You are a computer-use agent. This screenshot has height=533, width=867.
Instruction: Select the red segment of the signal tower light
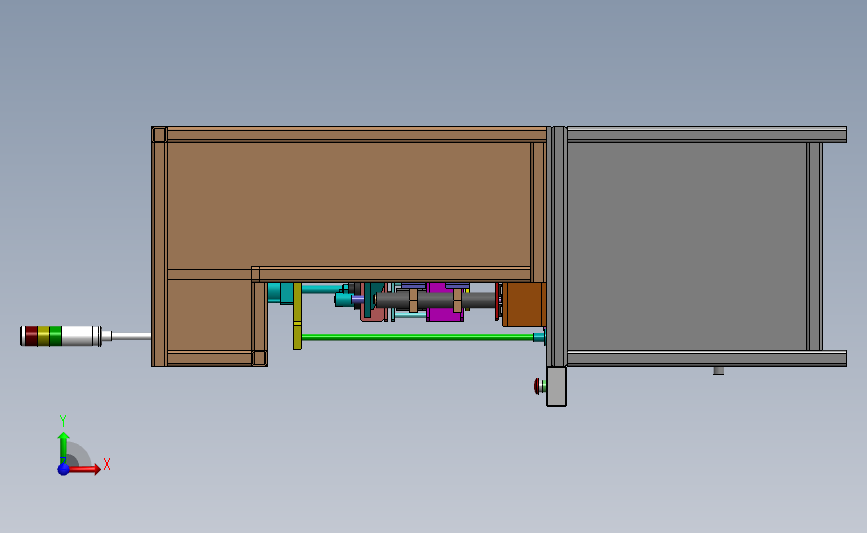(x=32, y=336)
